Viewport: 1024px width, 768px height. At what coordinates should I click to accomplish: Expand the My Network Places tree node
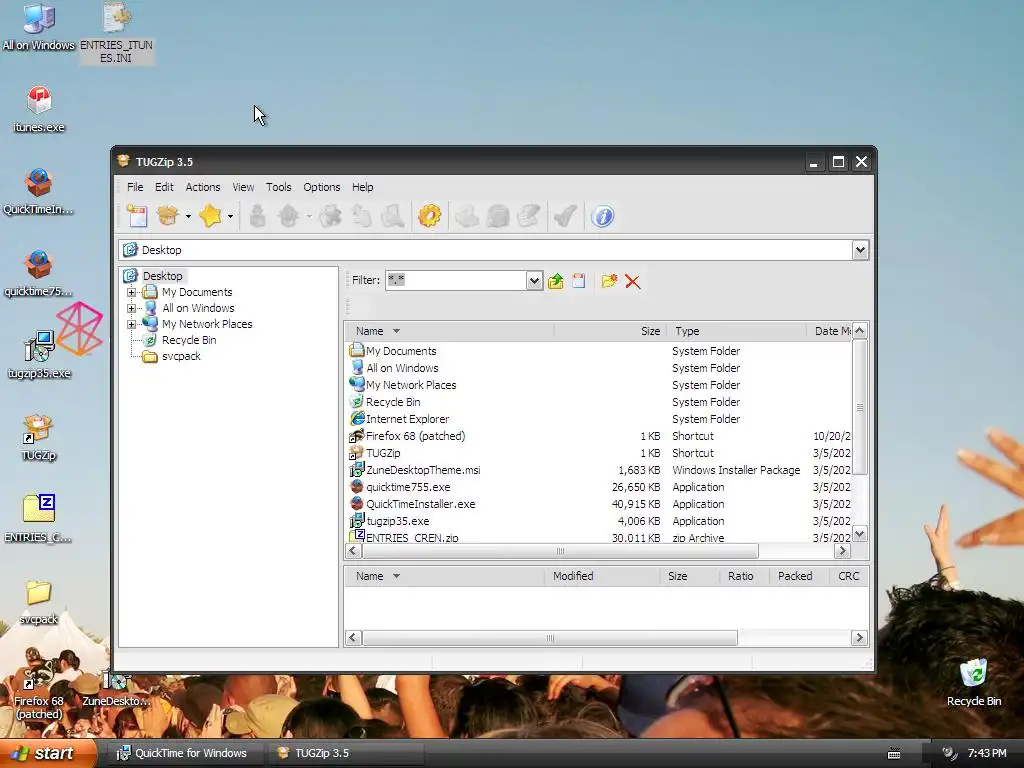[131, 324]
